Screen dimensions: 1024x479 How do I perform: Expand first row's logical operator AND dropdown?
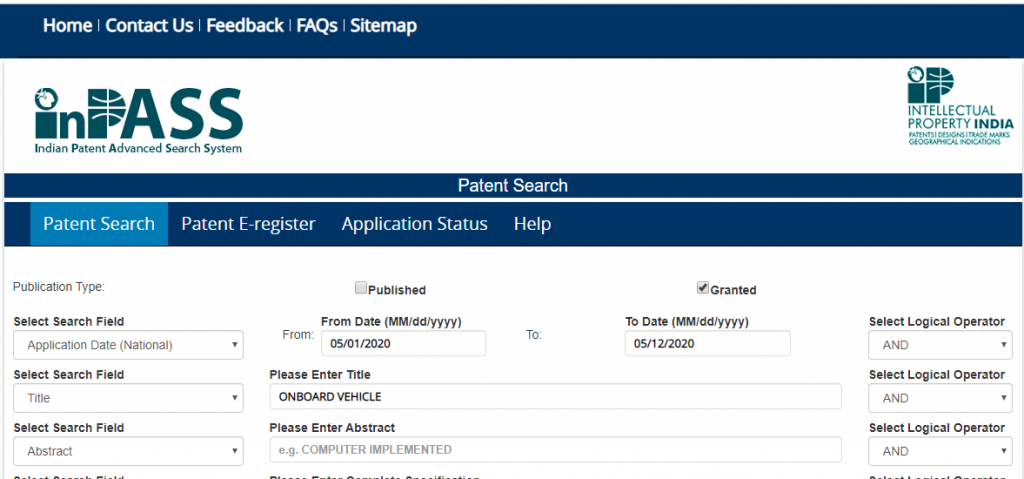click(940, 345)
